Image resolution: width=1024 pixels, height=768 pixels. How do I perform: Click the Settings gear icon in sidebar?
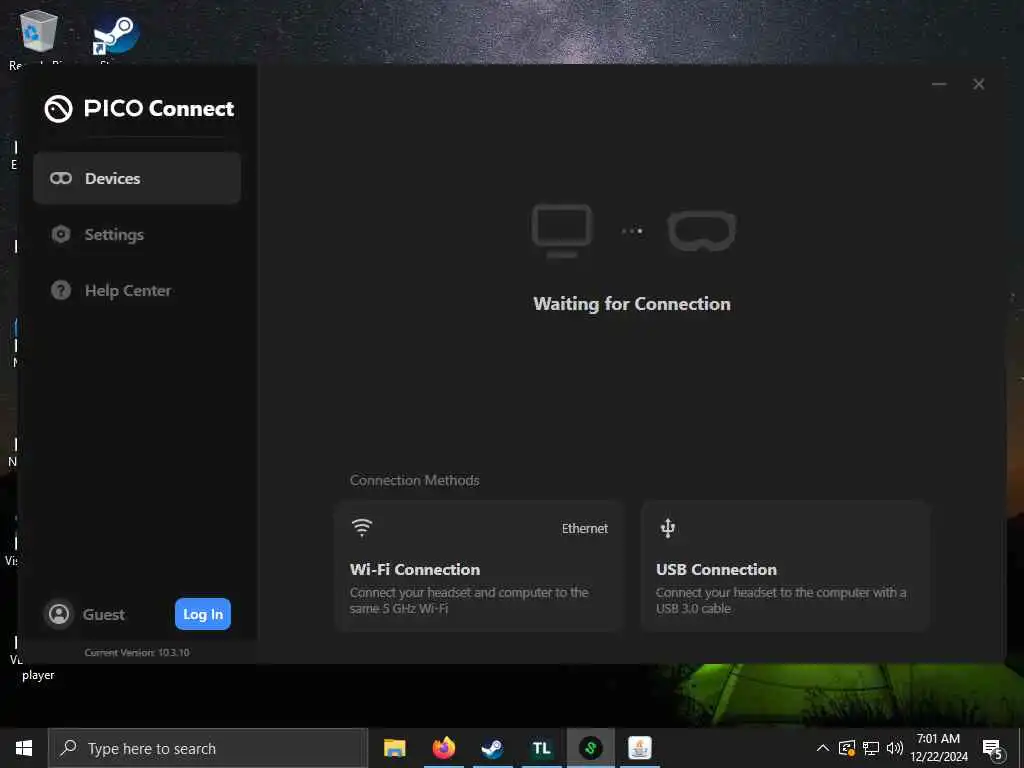61,234
